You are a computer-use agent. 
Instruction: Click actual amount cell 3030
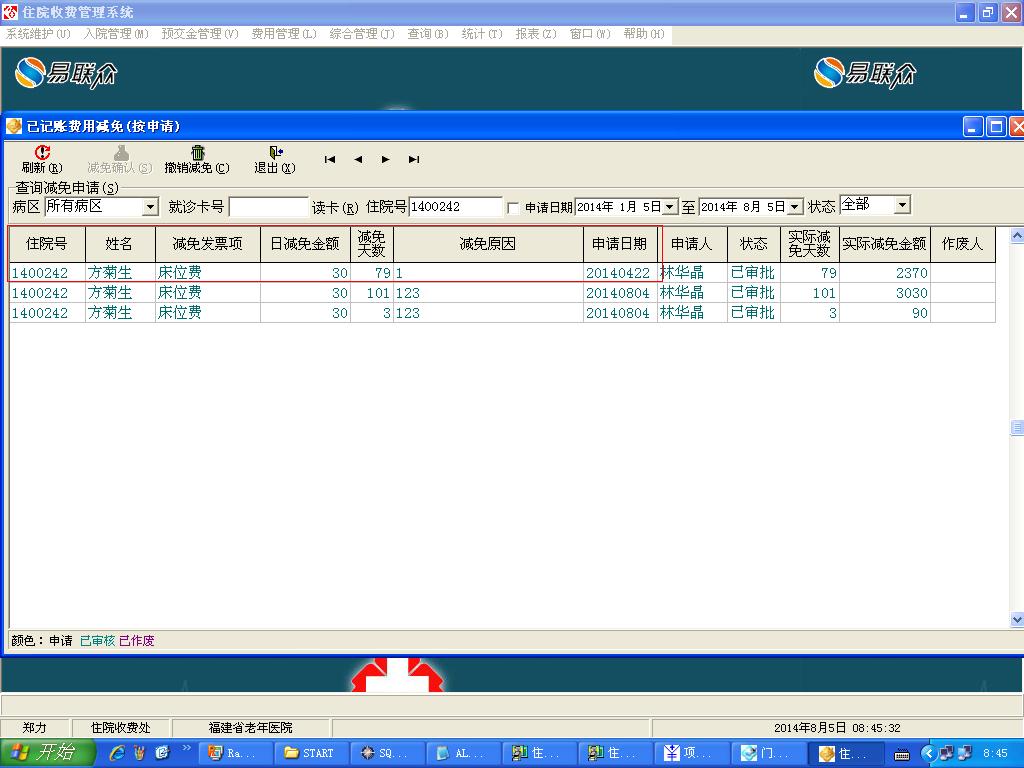click(885, 293)
